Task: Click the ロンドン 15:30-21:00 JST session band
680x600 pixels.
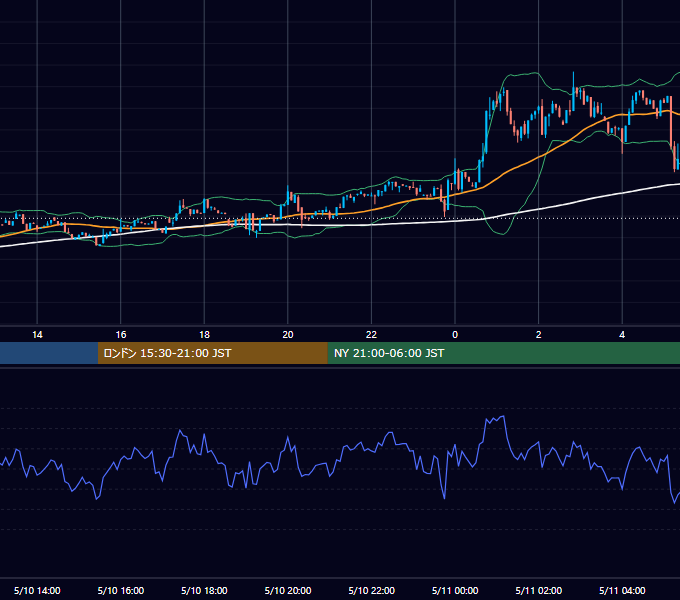Action: point(212,353)
